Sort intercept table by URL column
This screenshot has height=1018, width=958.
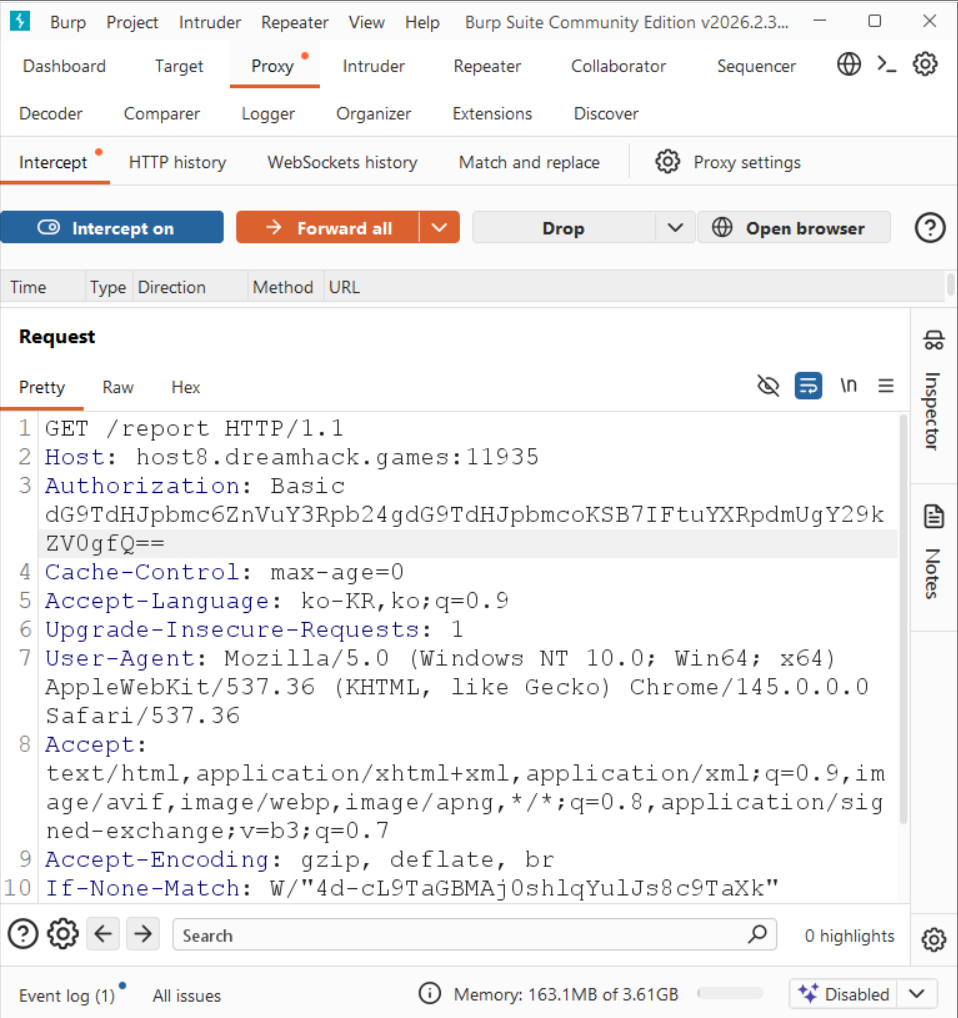[x=344, y=287]
